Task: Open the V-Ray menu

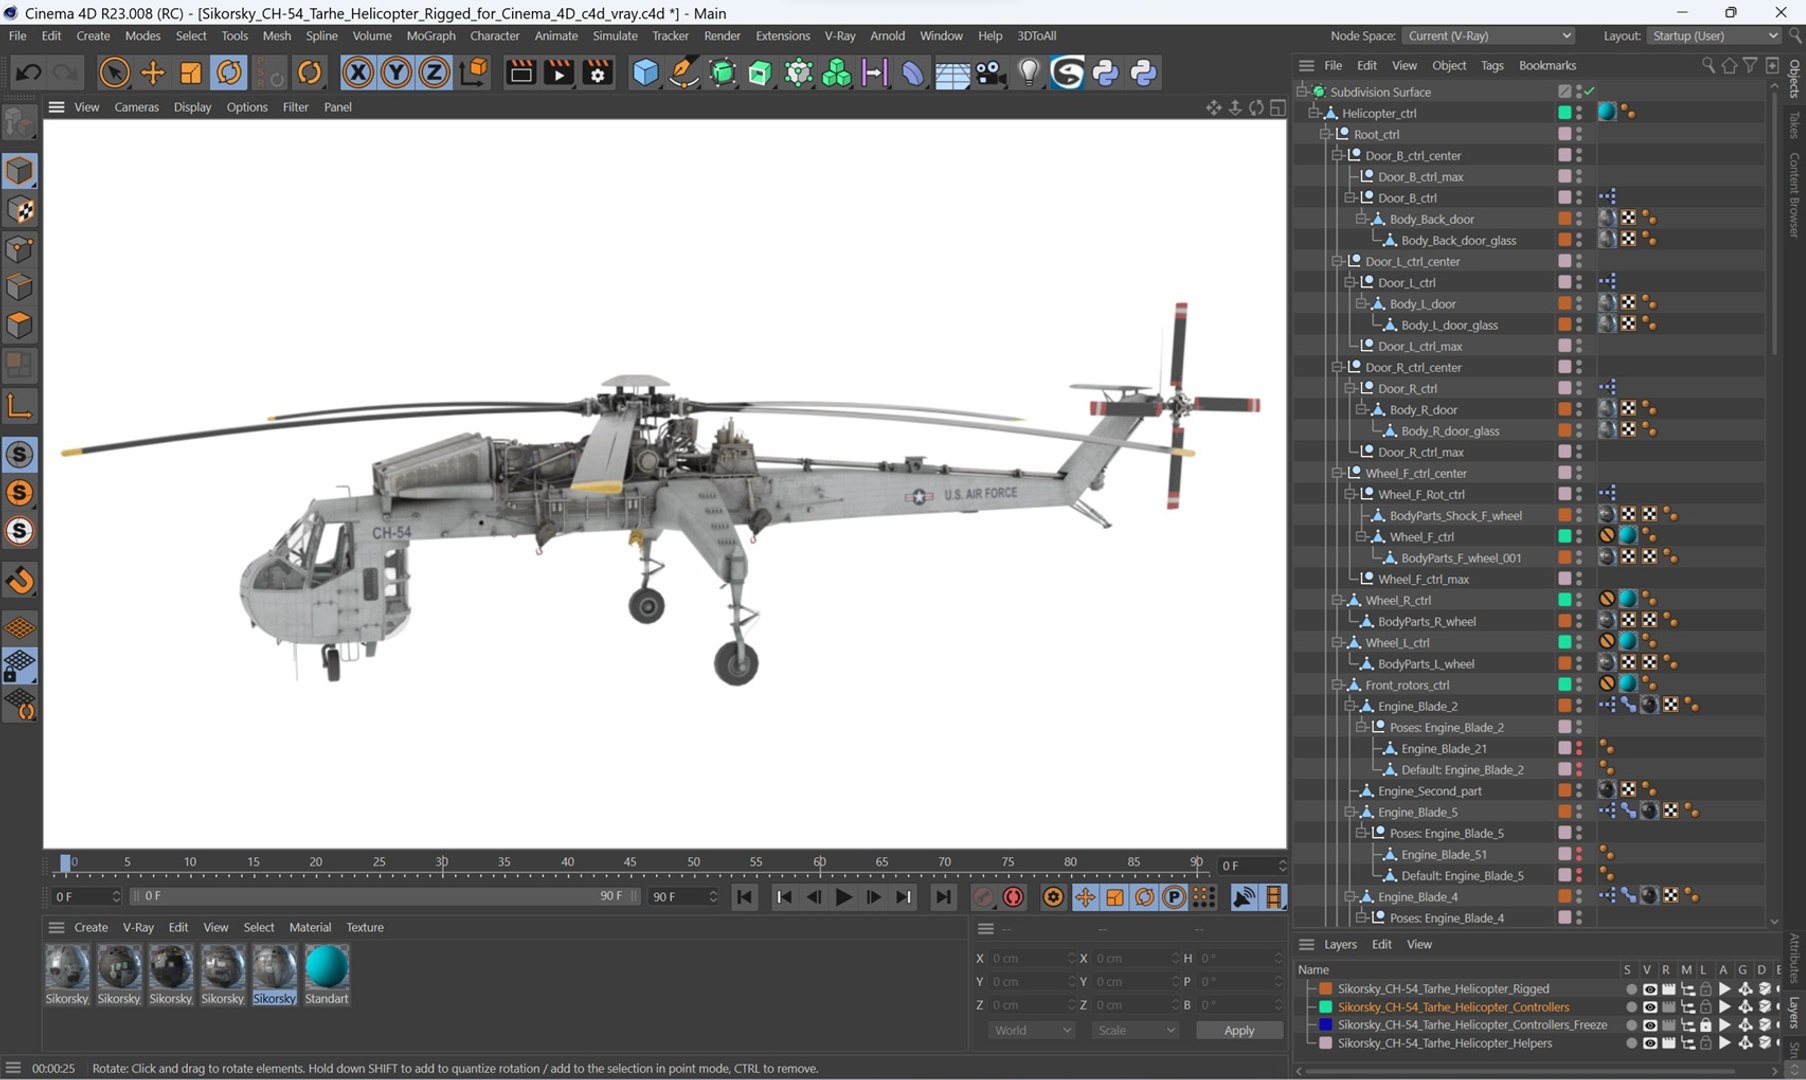Action: (839, 35)
